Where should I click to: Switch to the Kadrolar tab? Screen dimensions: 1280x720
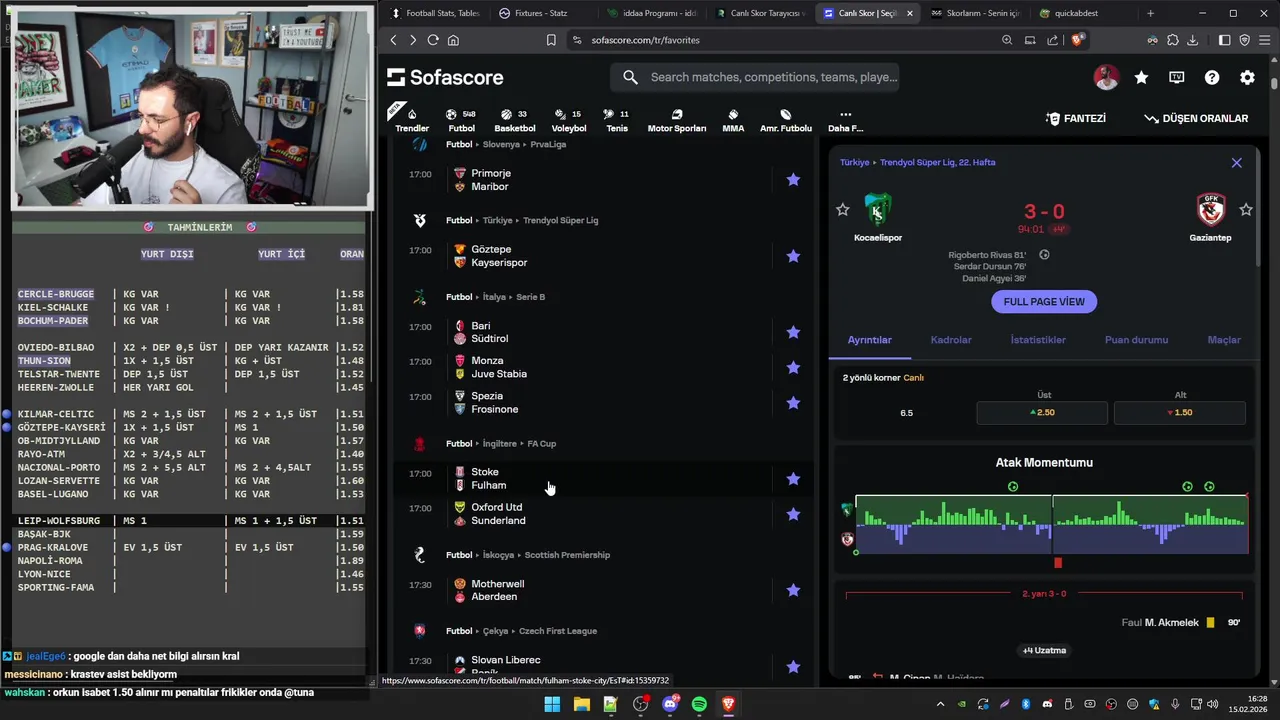click(x=951, y=340)
